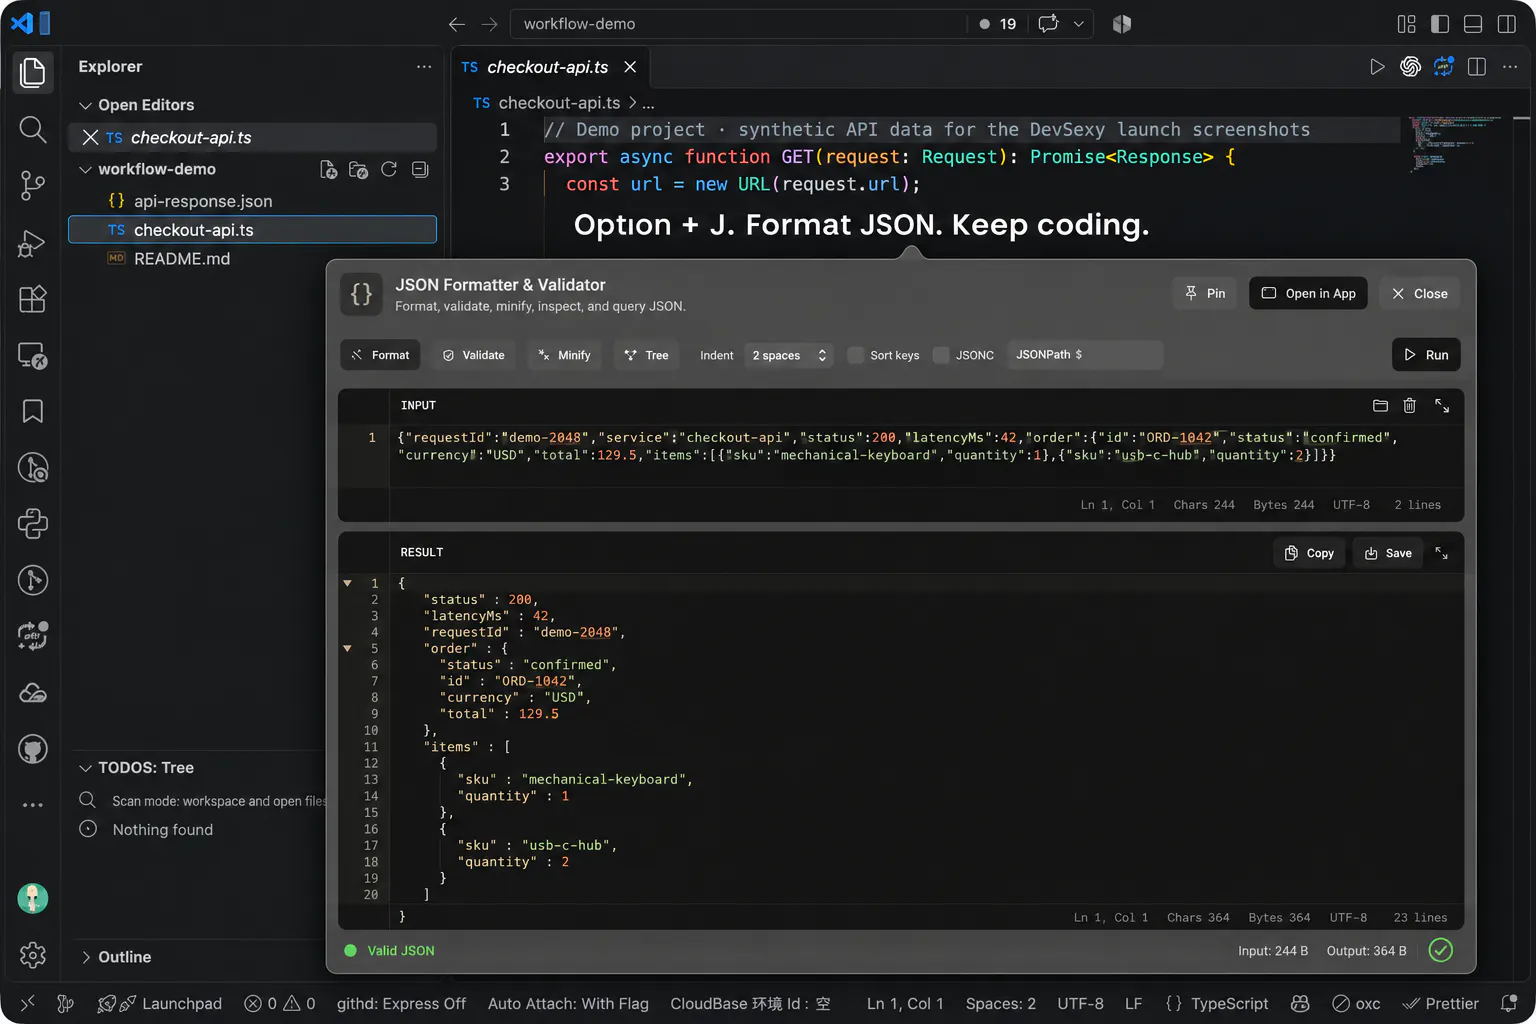
Task: Open the Python extension view
Action: click(33, 524)
